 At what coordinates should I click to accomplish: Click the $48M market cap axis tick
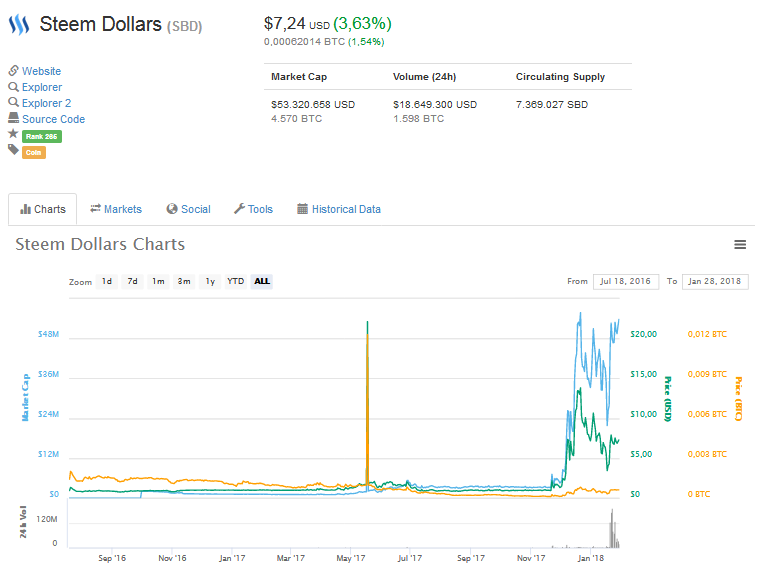pyautogui.click(x=48, y=334)
